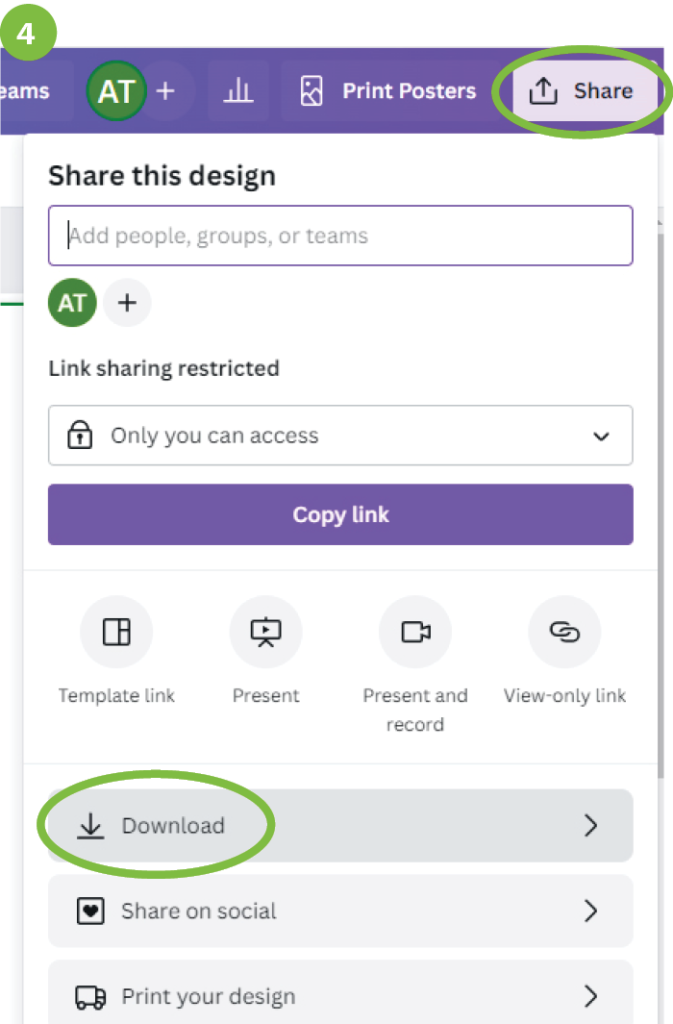Click the View-only link icon
Image resolution: width=673 pixels, height=1024 pixels.
(x=565, y=632)
